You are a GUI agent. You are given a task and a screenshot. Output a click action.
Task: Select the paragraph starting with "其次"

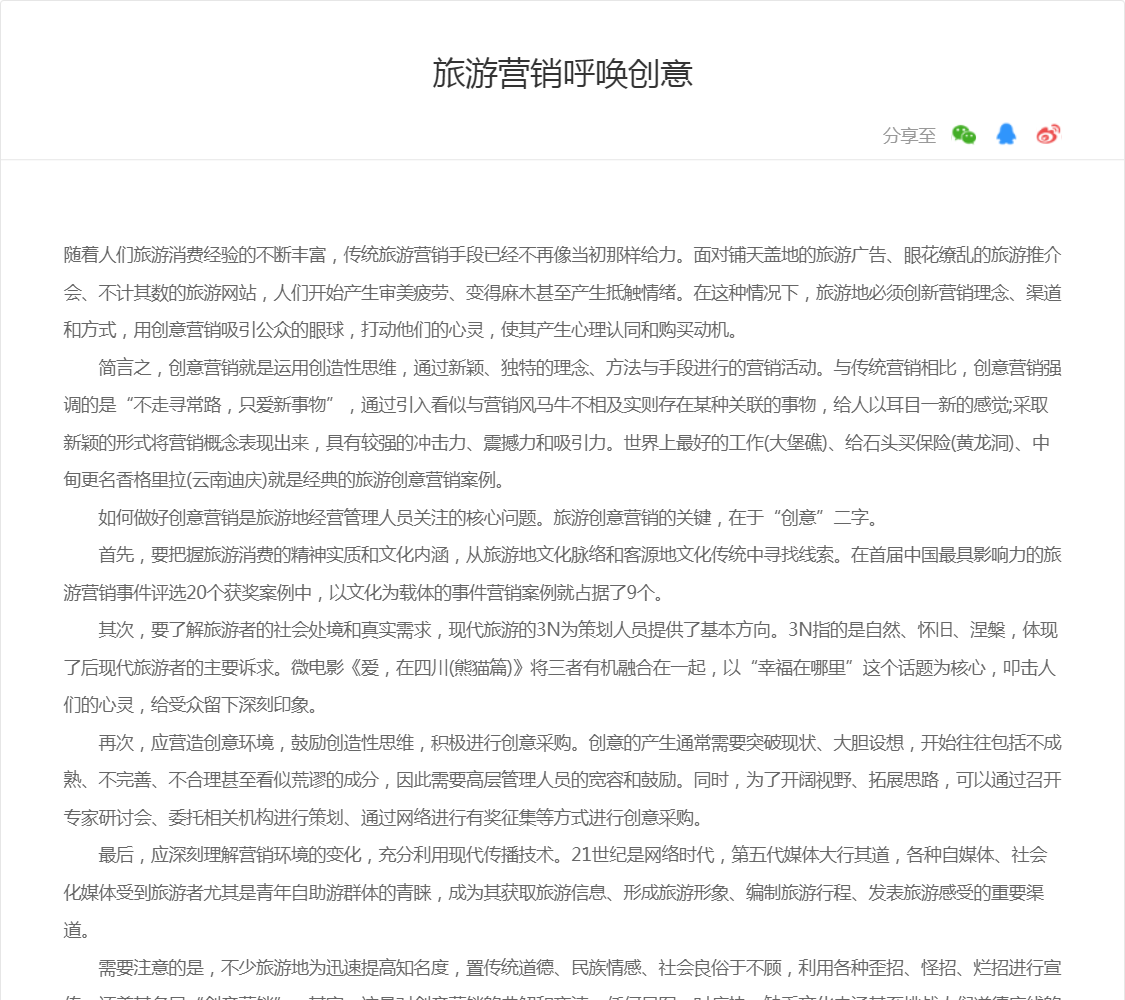click(562, 667)
